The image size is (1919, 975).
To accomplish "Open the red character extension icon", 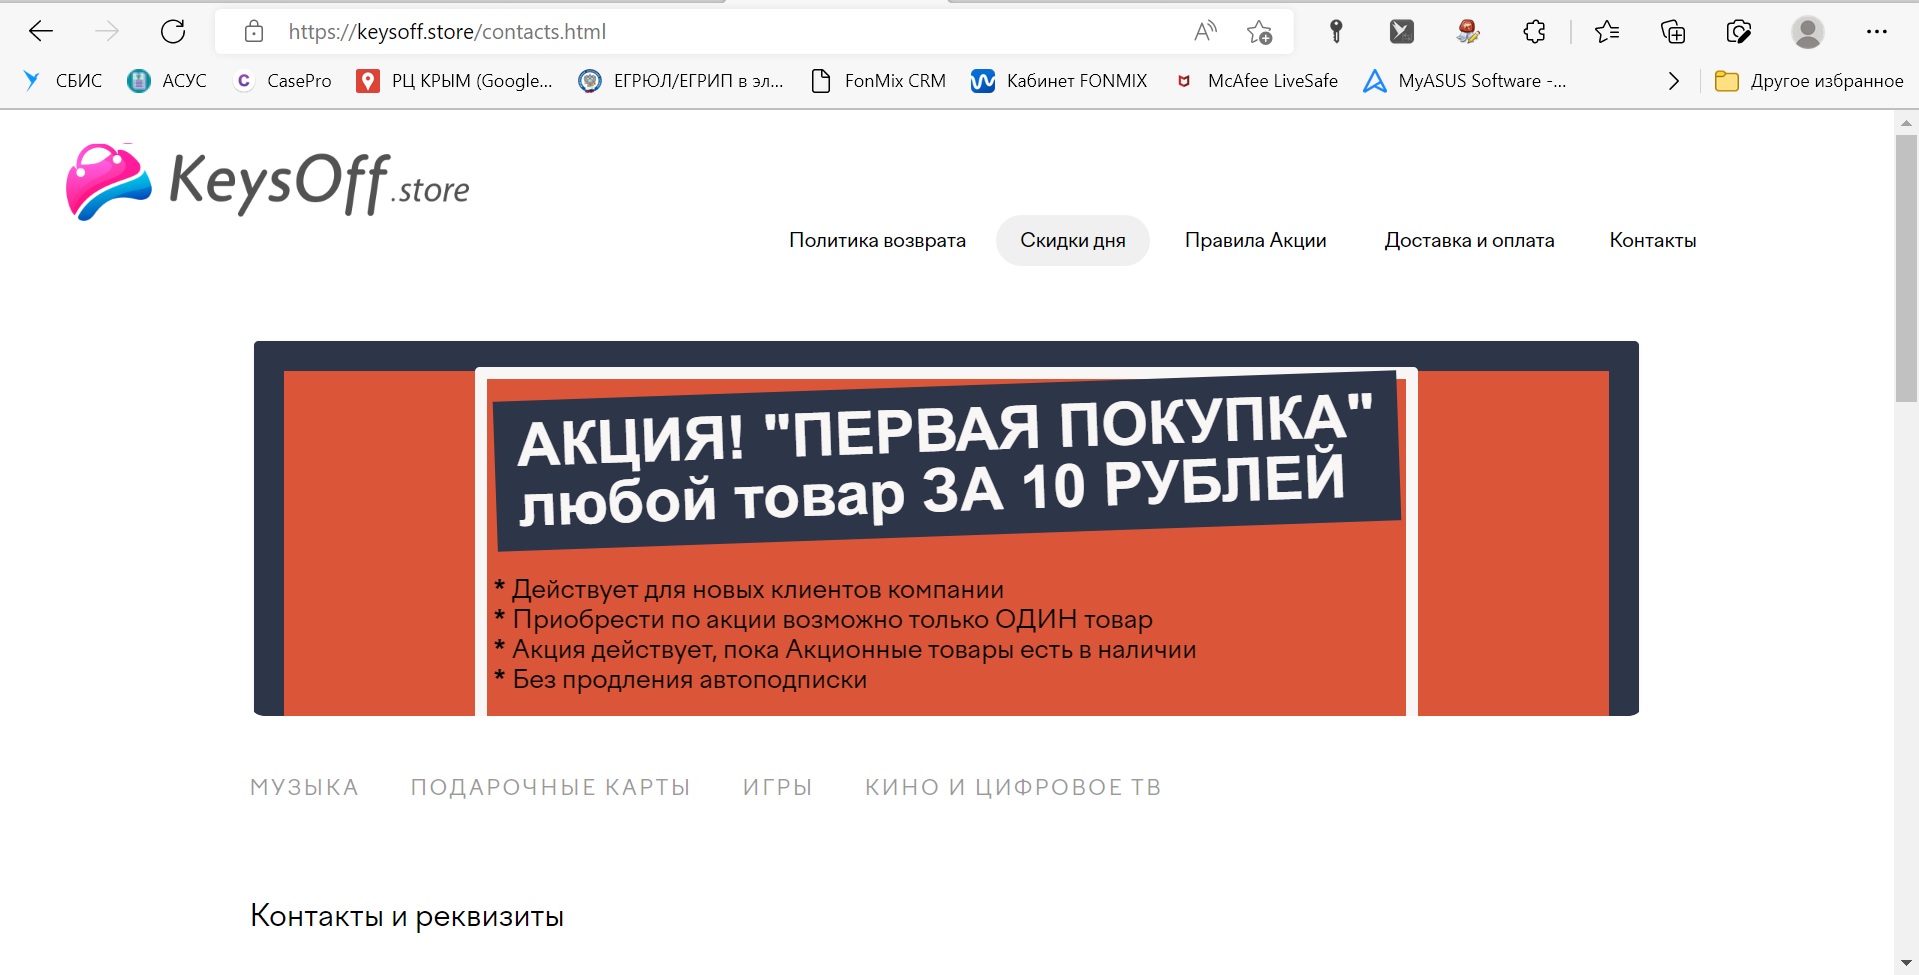I will 1468,32.
